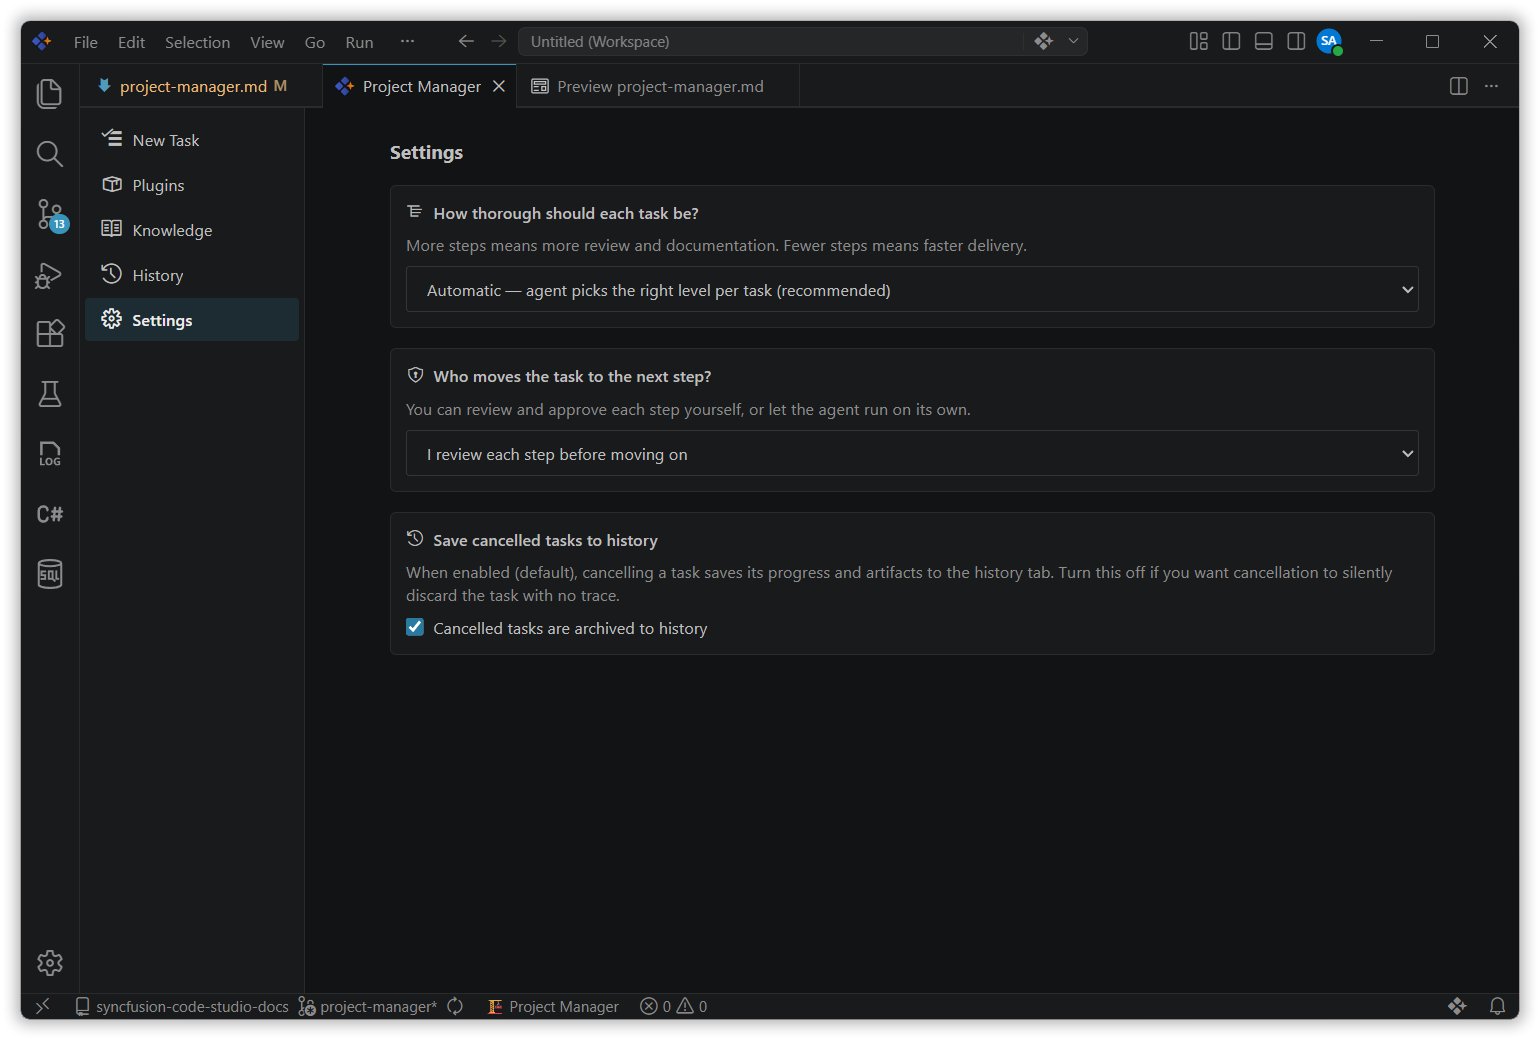The width and height of the screenshot is (1540, 1040).
Task: Open Plugins in the sidebar
Action: (x=192, y=185)
